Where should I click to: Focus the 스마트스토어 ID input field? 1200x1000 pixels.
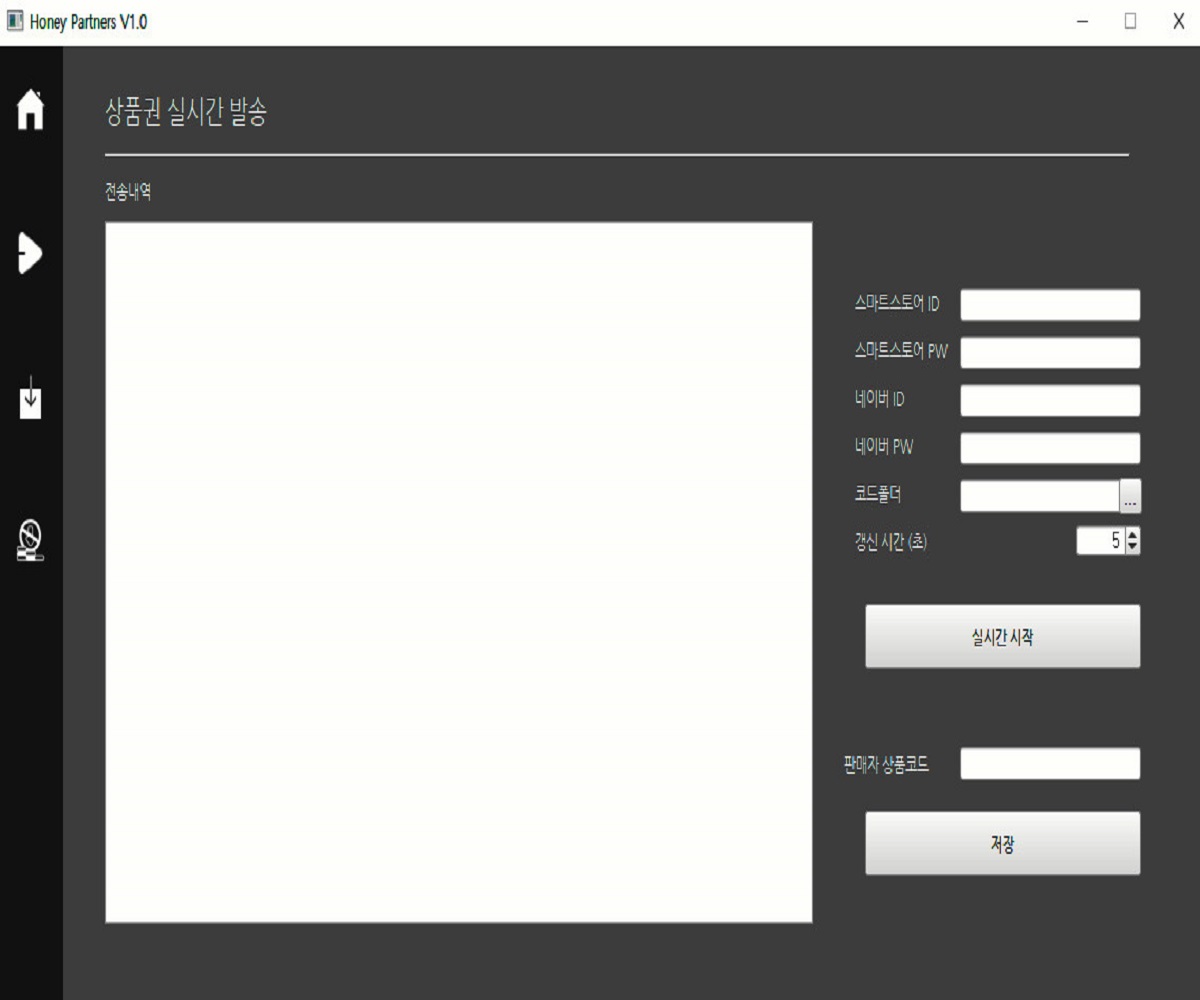[x=1050, y=305]
